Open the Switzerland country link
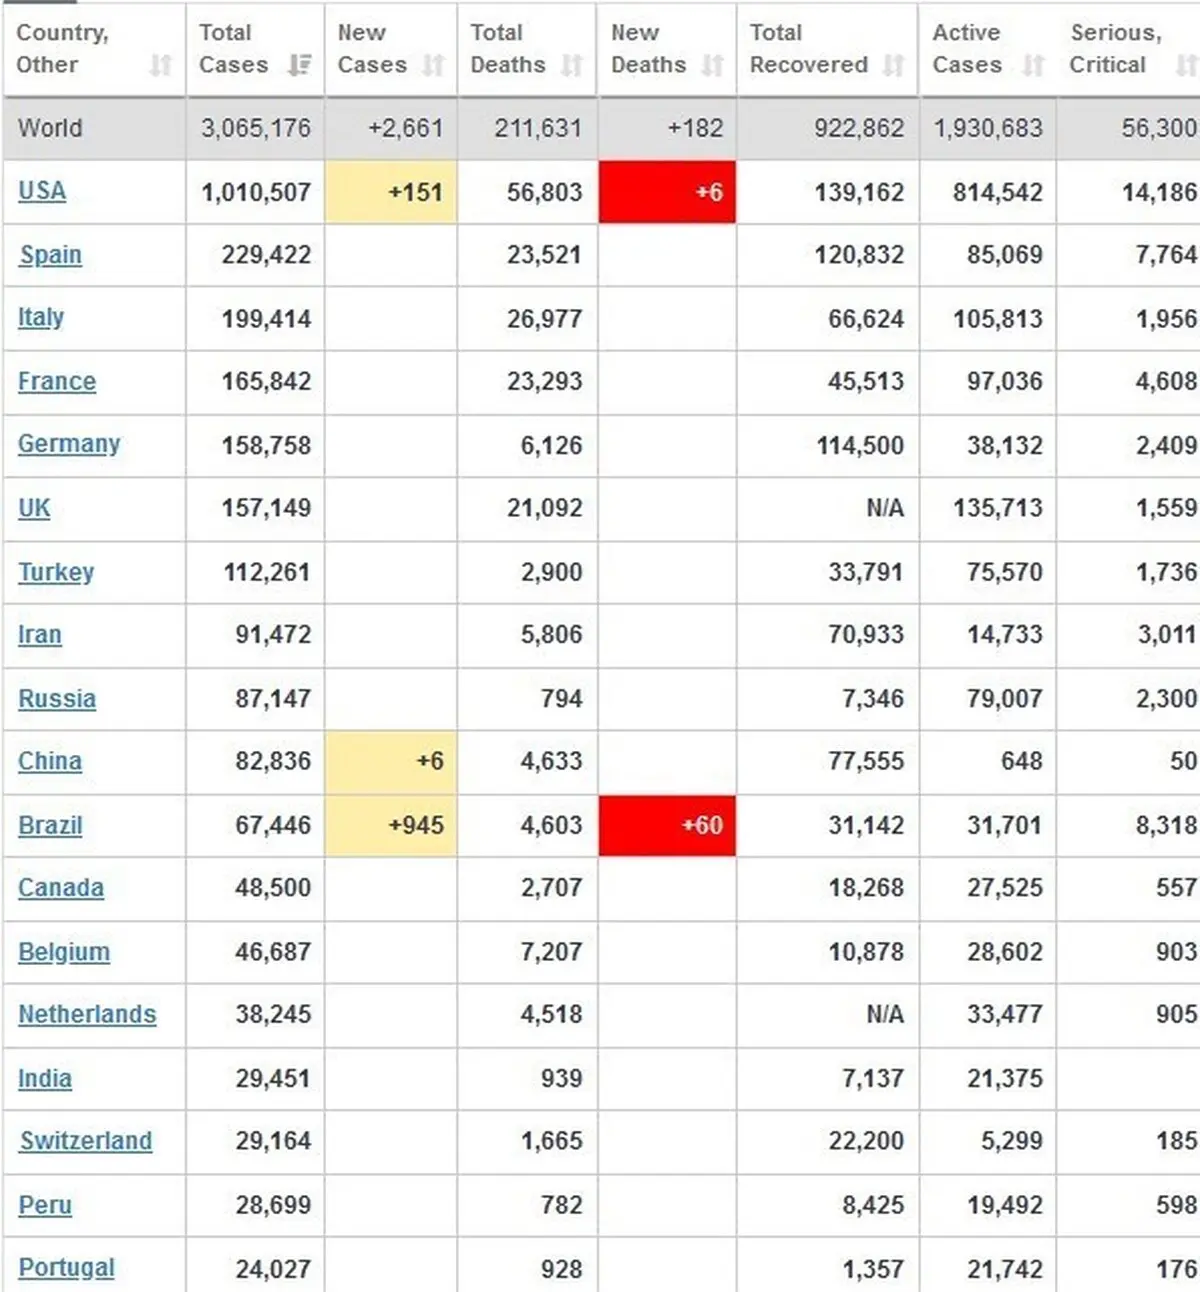The width and height of the screenshot is (1200, 1292). 86,1141
